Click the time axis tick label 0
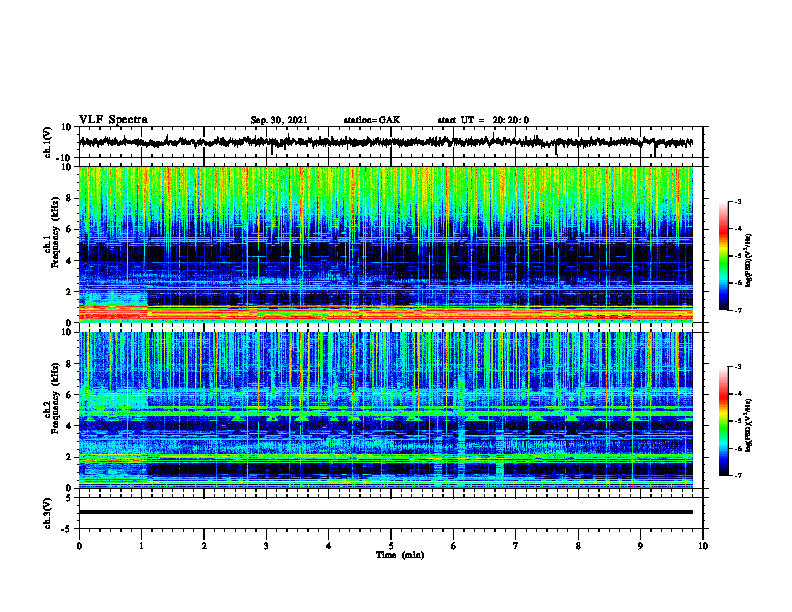 [x=79, y=546]
